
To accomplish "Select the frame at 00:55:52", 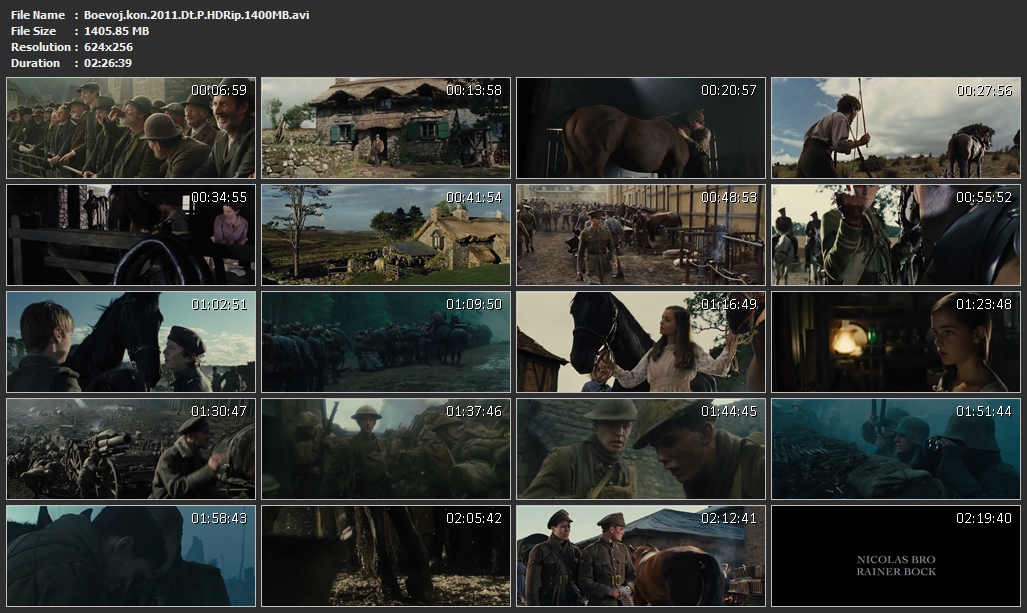I will pyautogui.click(x=896, y=235).
